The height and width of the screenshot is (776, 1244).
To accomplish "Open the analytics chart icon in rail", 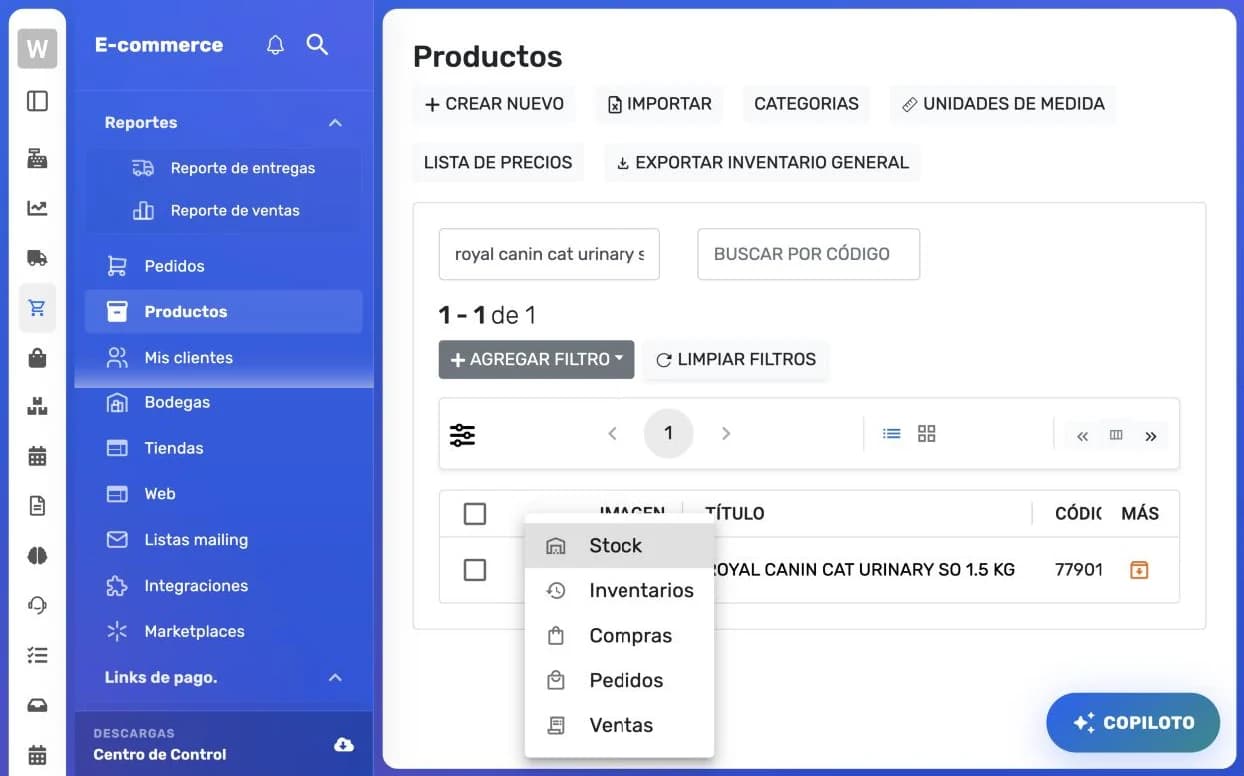I will pyautogui.click(x=37, y=208).
